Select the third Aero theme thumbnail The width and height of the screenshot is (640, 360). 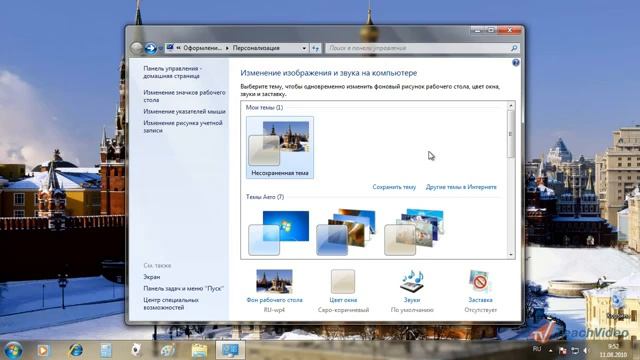tap(414, 233)
